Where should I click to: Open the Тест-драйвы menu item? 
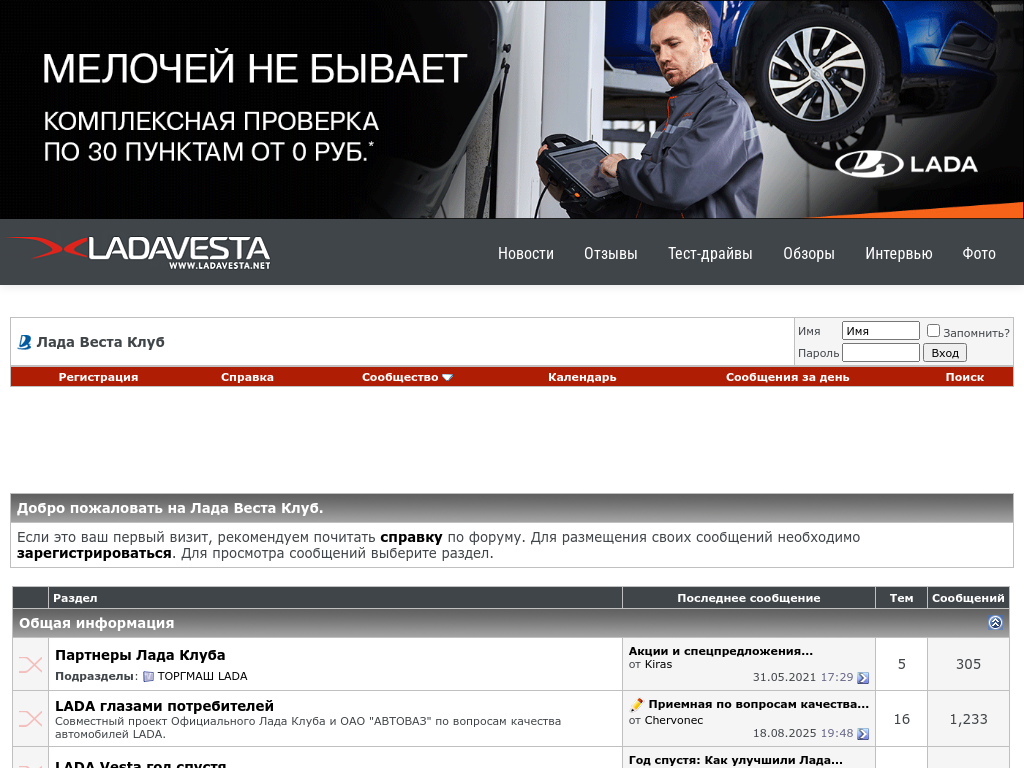(710, 254)
